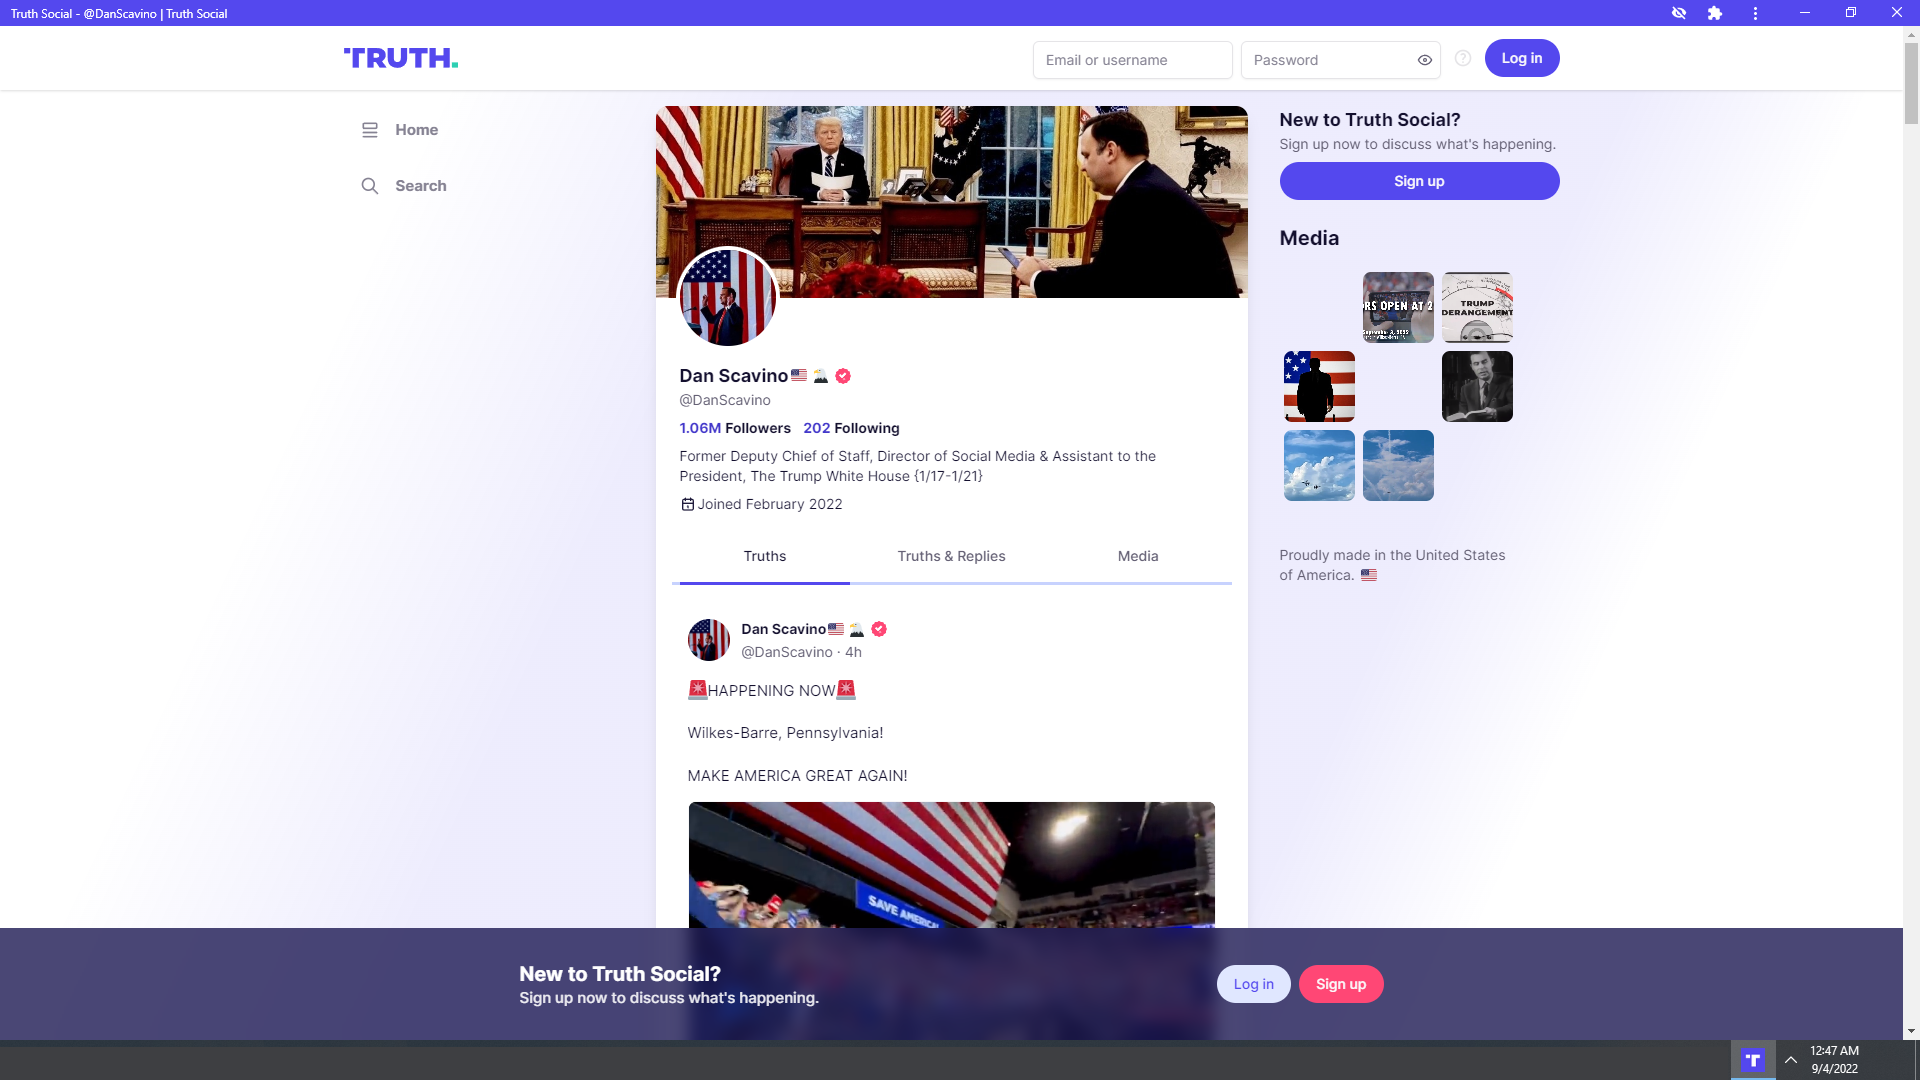Open the 4h post timestamp

point(853,652)
